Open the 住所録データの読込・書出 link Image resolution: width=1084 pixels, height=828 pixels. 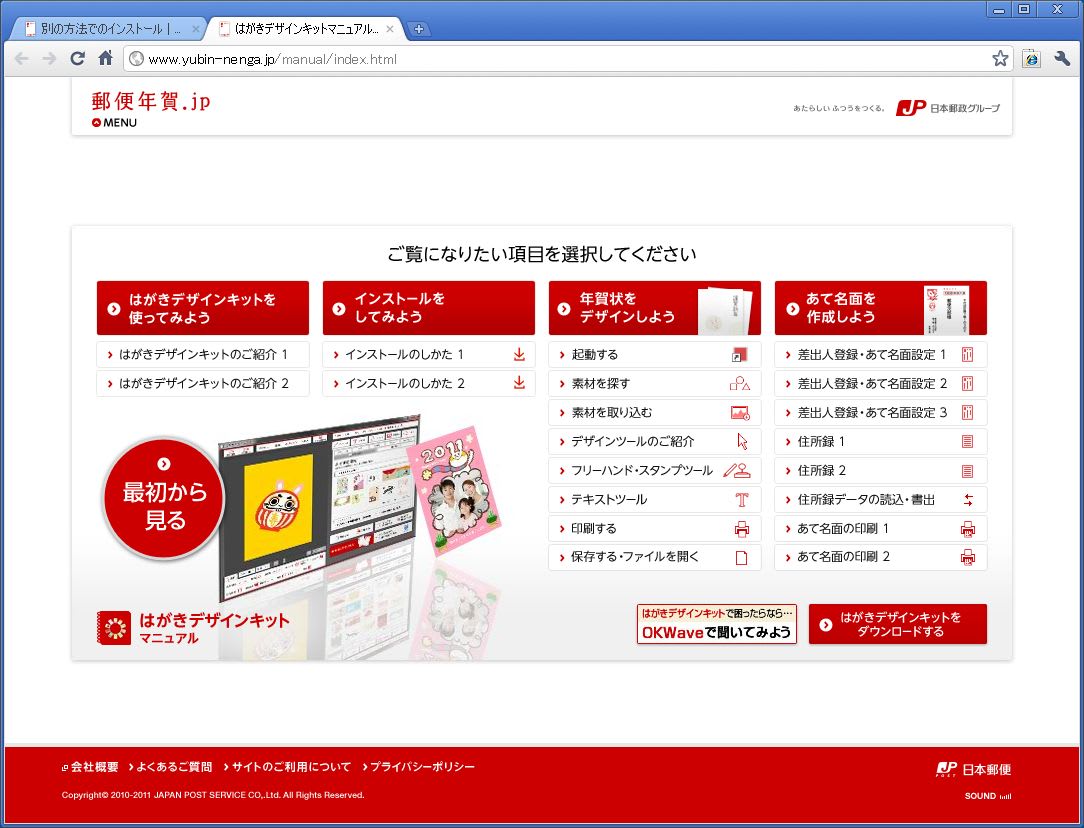866,500
